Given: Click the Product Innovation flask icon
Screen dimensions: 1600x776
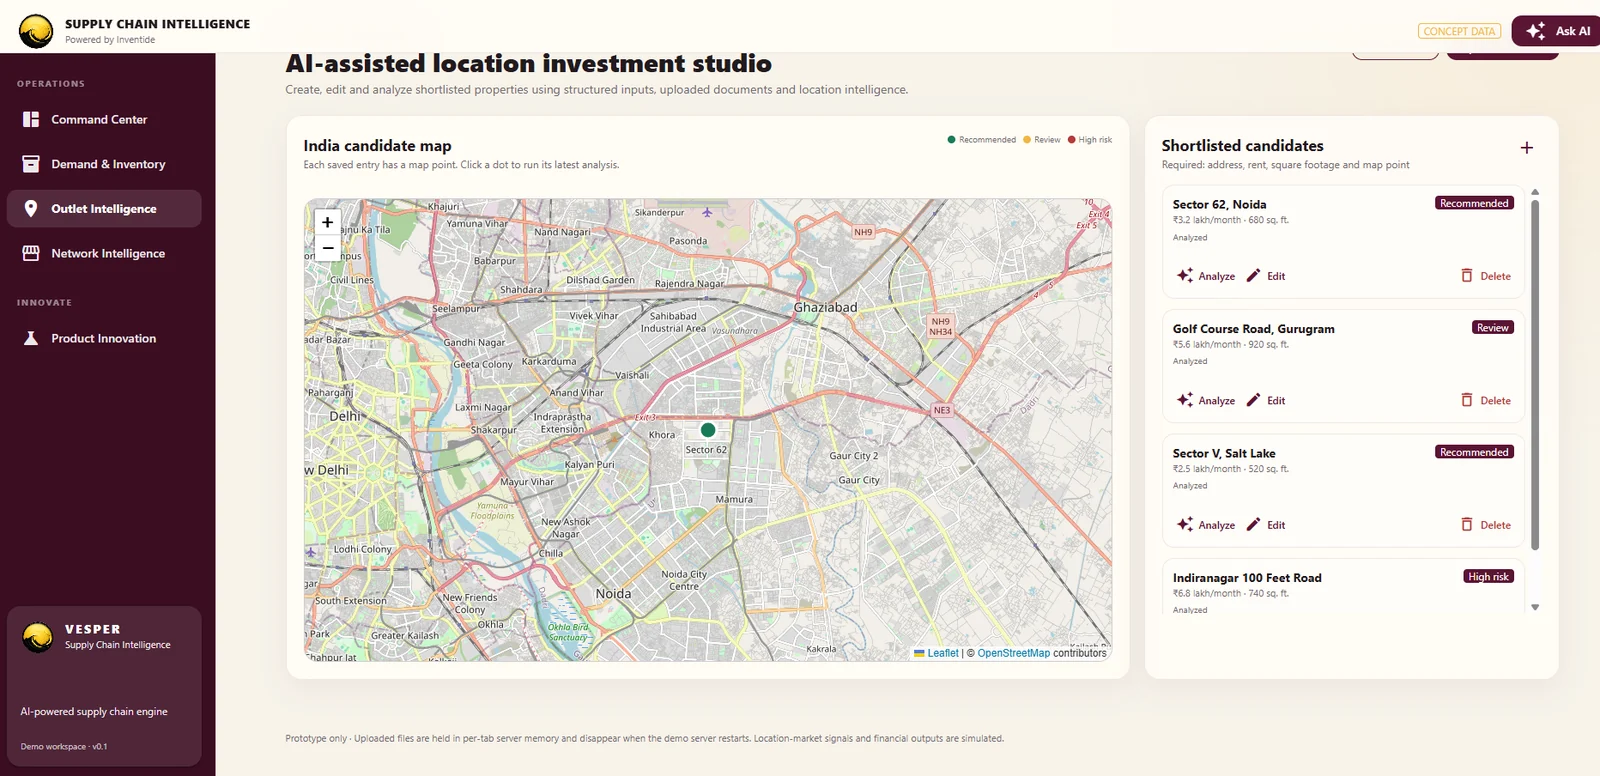Looking at the screenshot, I should click(x=31, y=339).
